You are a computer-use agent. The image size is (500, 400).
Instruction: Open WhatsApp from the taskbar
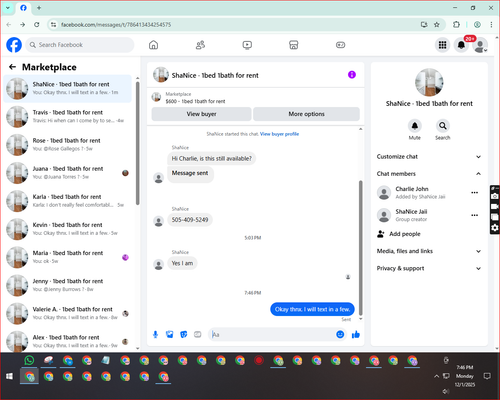pyautogui.click(x=29, y=360)
